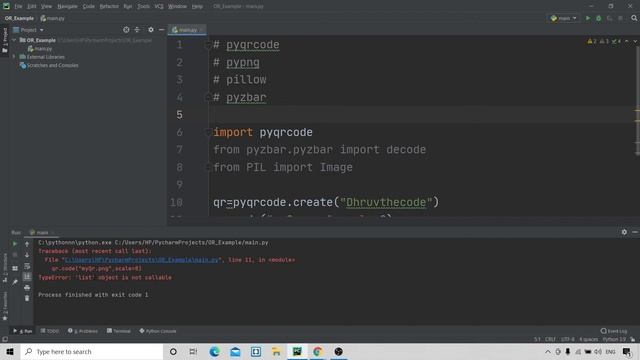The width and height of the screenshot is (640, 360).
Task: Open the traceback file link to main.py
Action: tap(142, 260)
